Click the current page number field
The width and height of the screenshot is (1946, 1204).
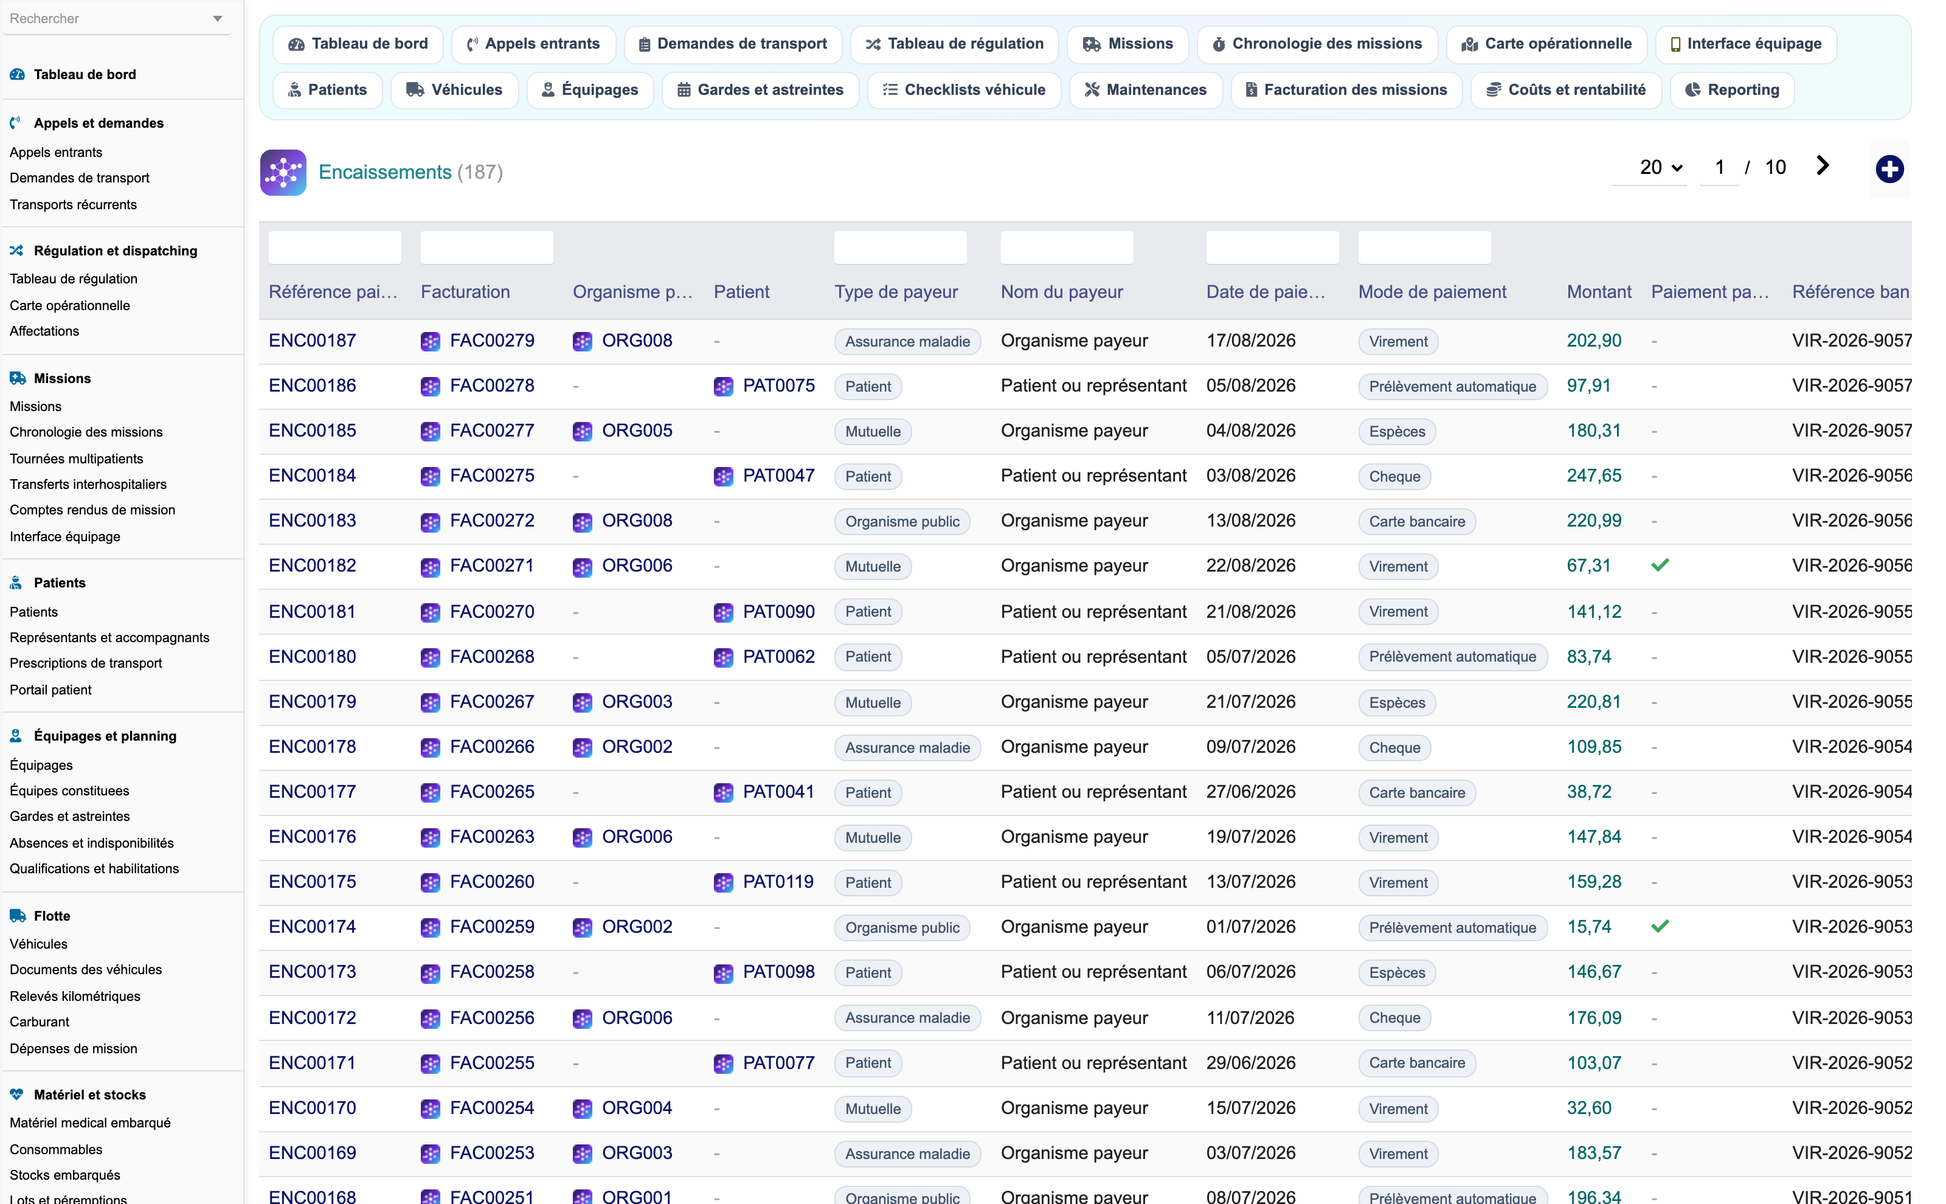pyautogui.click(x=1719, y=167)
